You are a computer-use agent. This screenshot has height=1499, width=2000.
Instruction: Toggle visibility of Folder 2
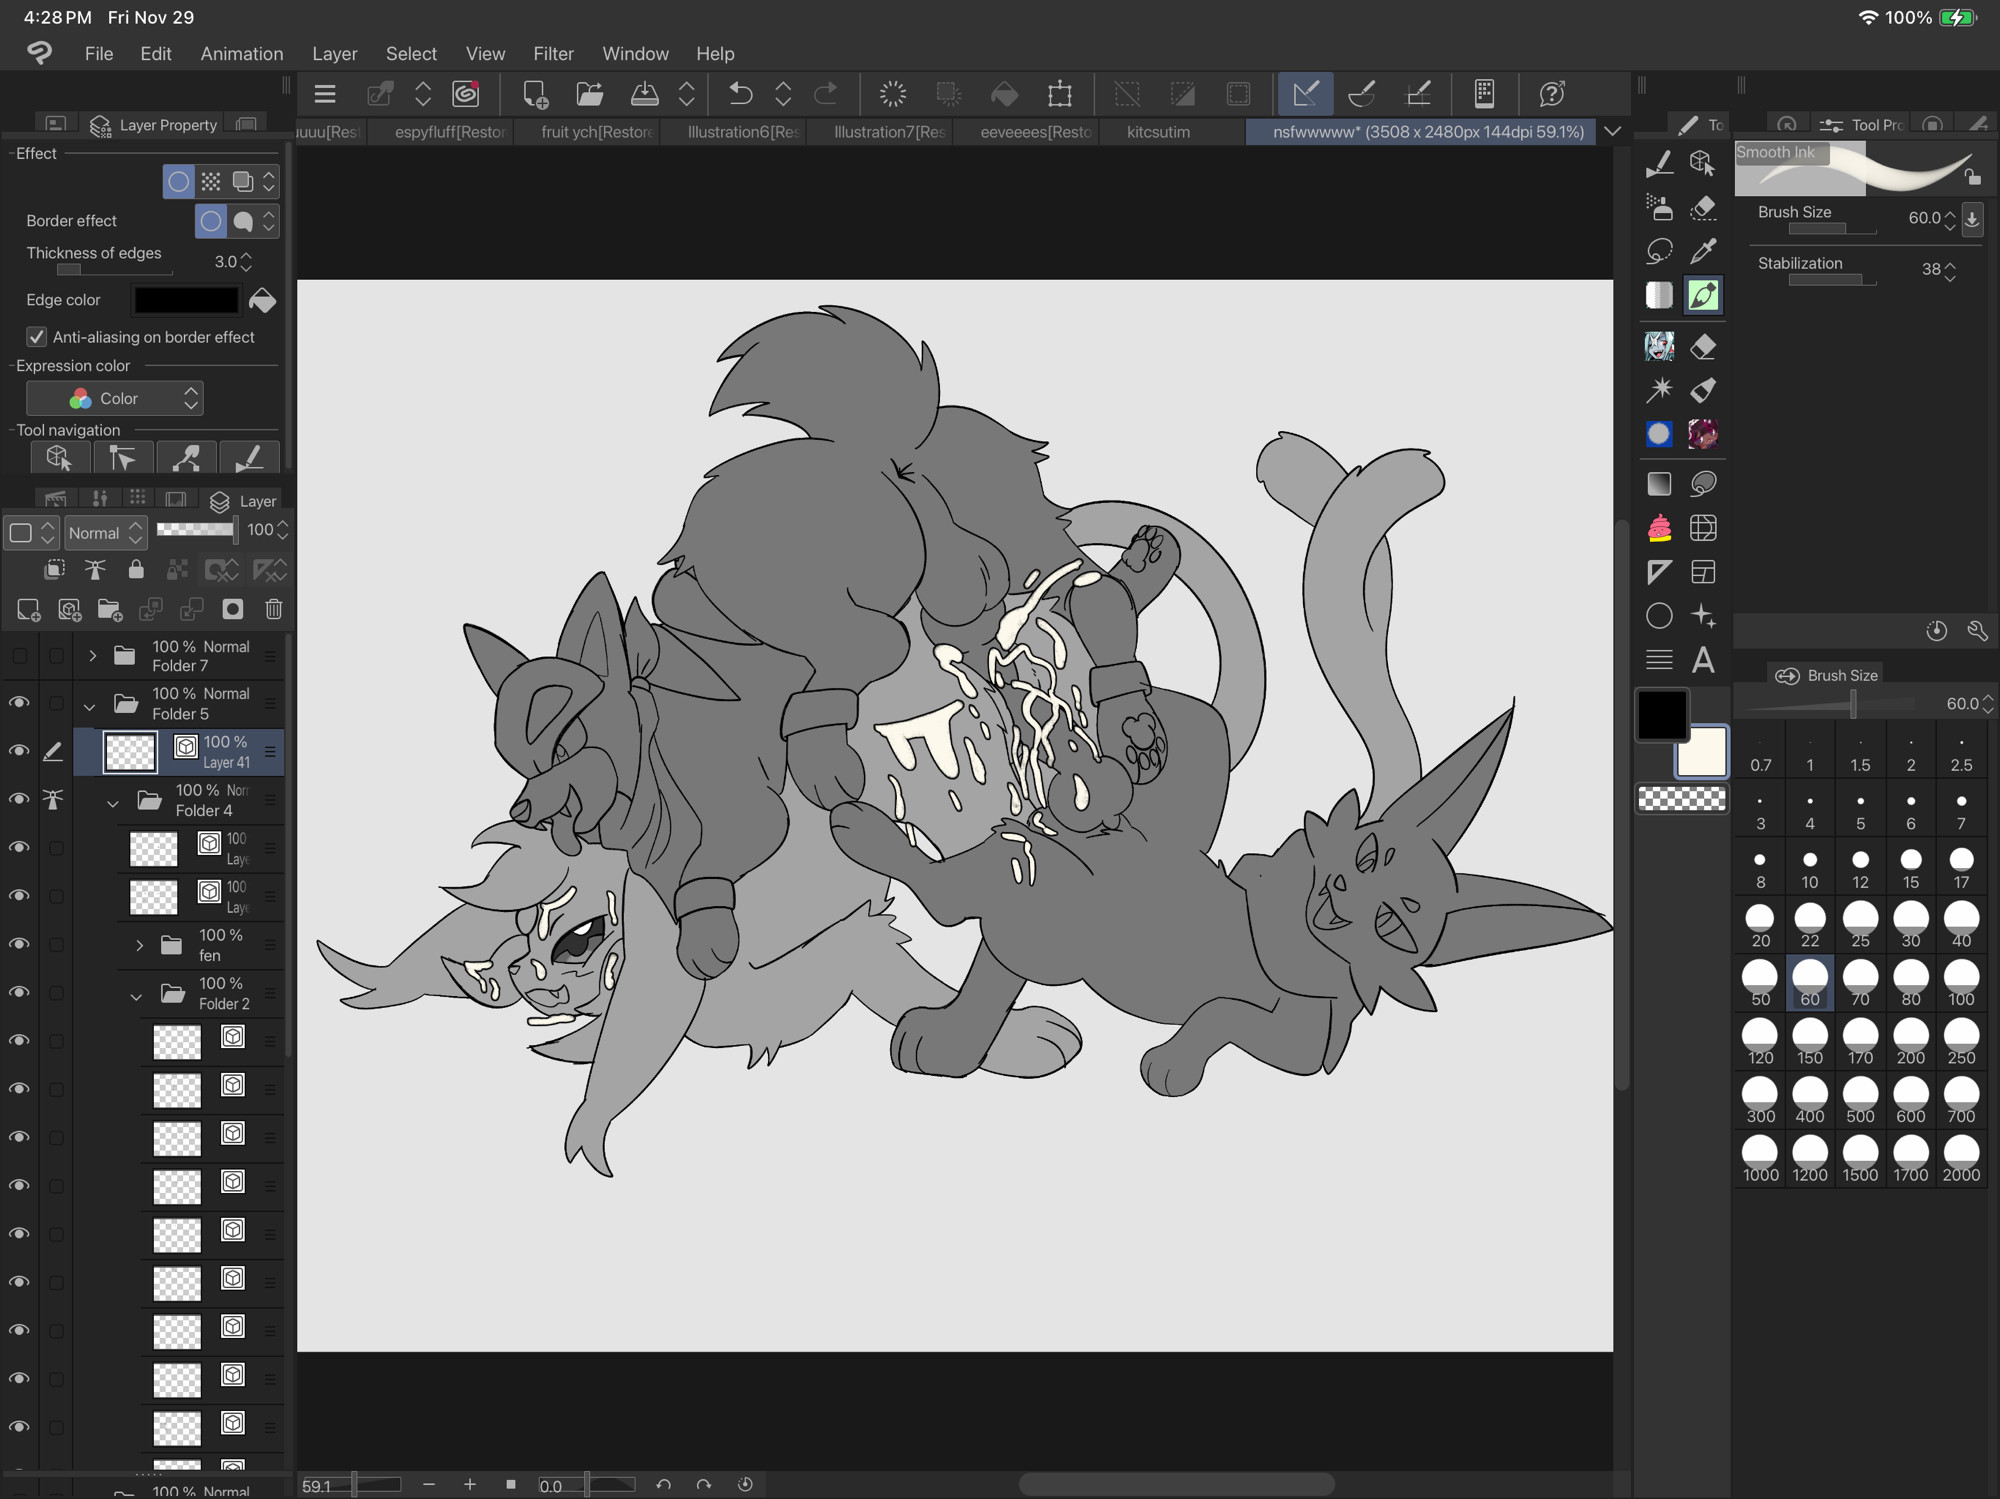[19, 992]
